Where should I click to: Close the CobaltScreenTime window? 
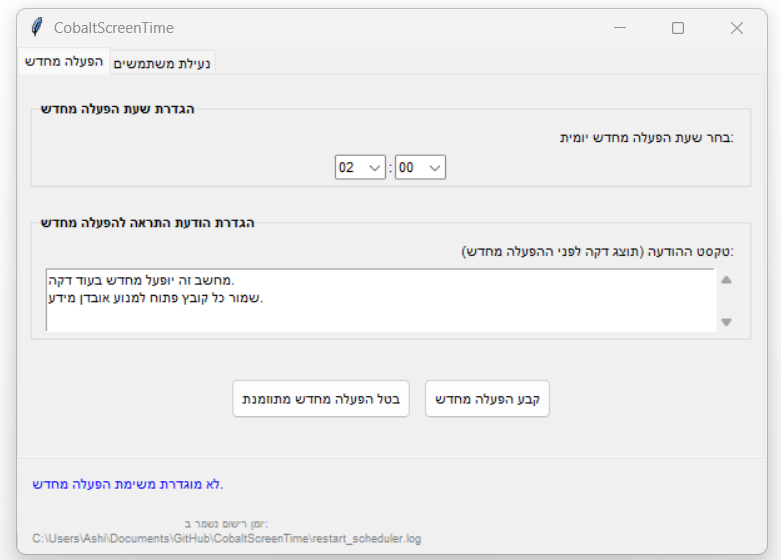pos(737,28)
